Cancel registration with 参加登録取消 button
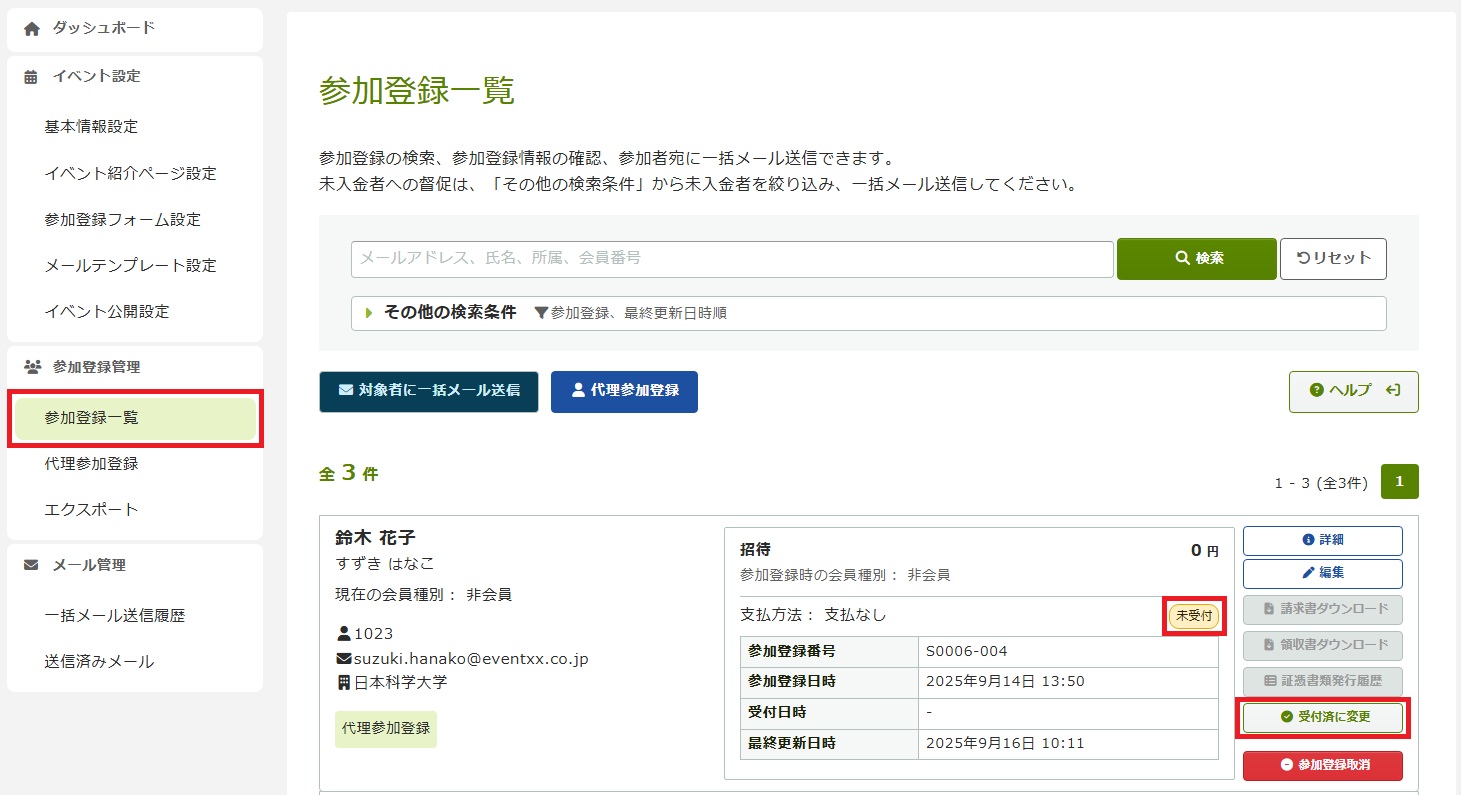This screenshot has height=795, width=1461. coord(1322,765)
